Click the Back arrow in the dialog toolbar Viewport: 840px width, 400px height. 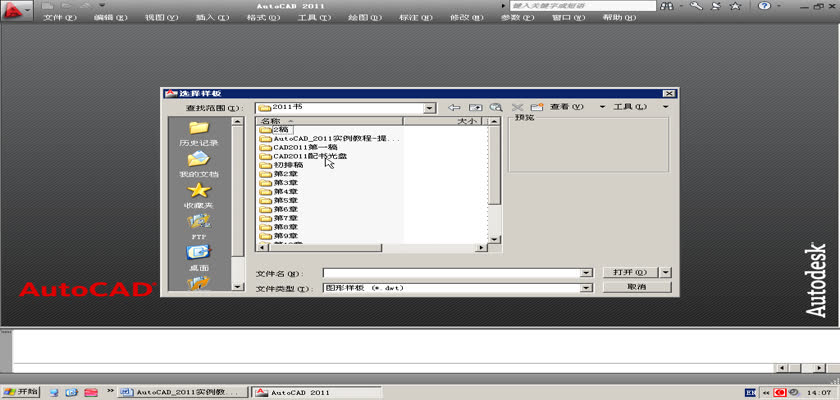pyautogui.click(x=454, y=107)
